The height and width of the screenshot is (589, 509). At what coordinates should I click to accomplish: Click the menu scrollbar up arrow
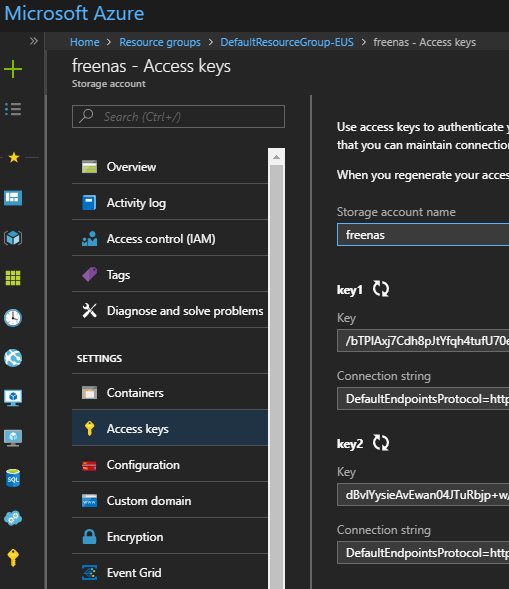click(276, 157)
